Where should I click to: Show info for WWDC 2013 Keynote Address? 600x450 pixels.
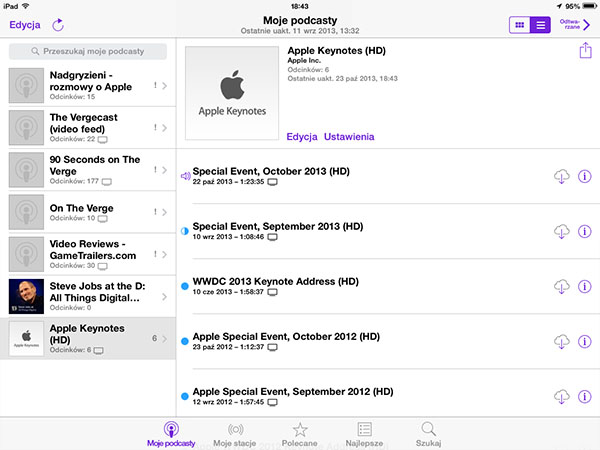click(585, 286)
